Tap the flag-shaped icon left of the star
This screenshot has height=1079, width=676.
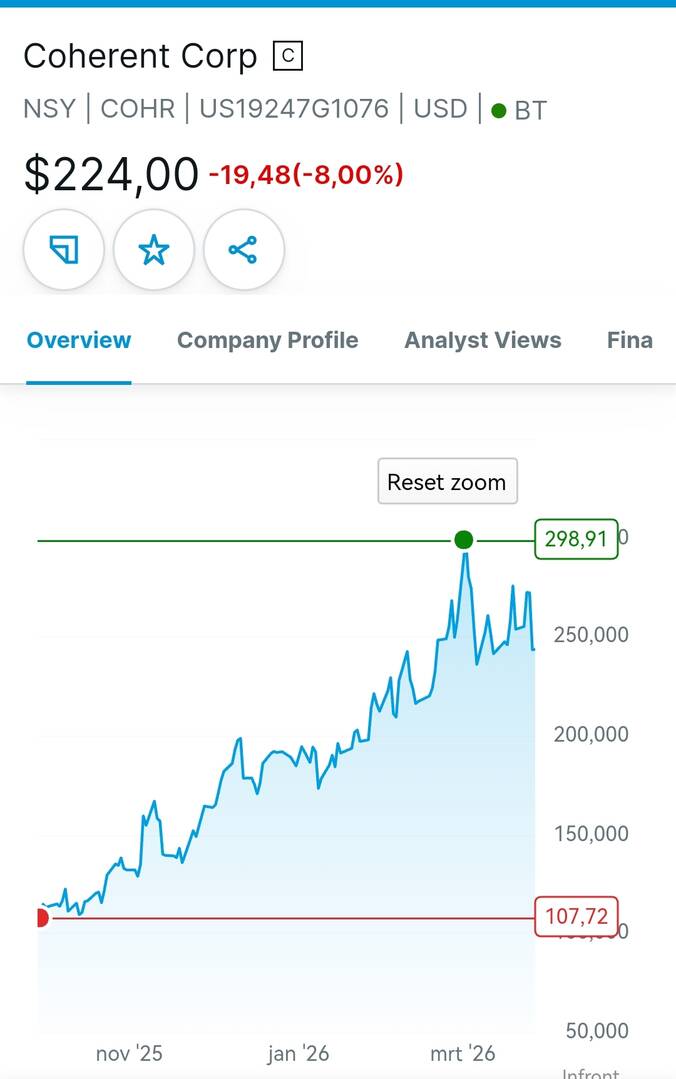(63, 250)
